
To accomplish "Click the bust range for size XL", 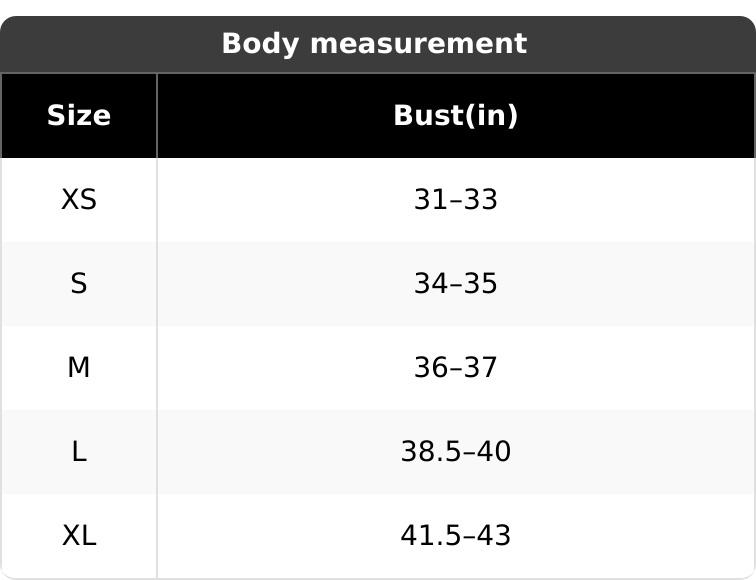I will 455,536.
